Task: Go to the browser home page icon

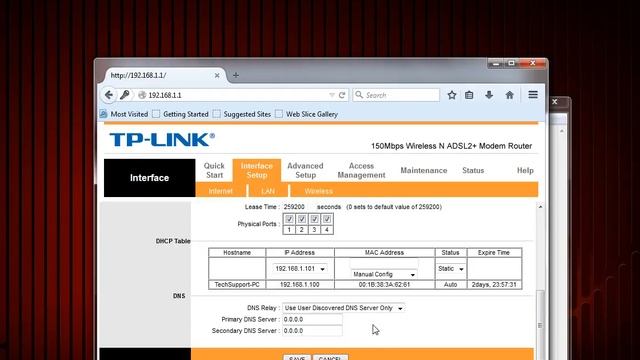Action: click(509, 95)
